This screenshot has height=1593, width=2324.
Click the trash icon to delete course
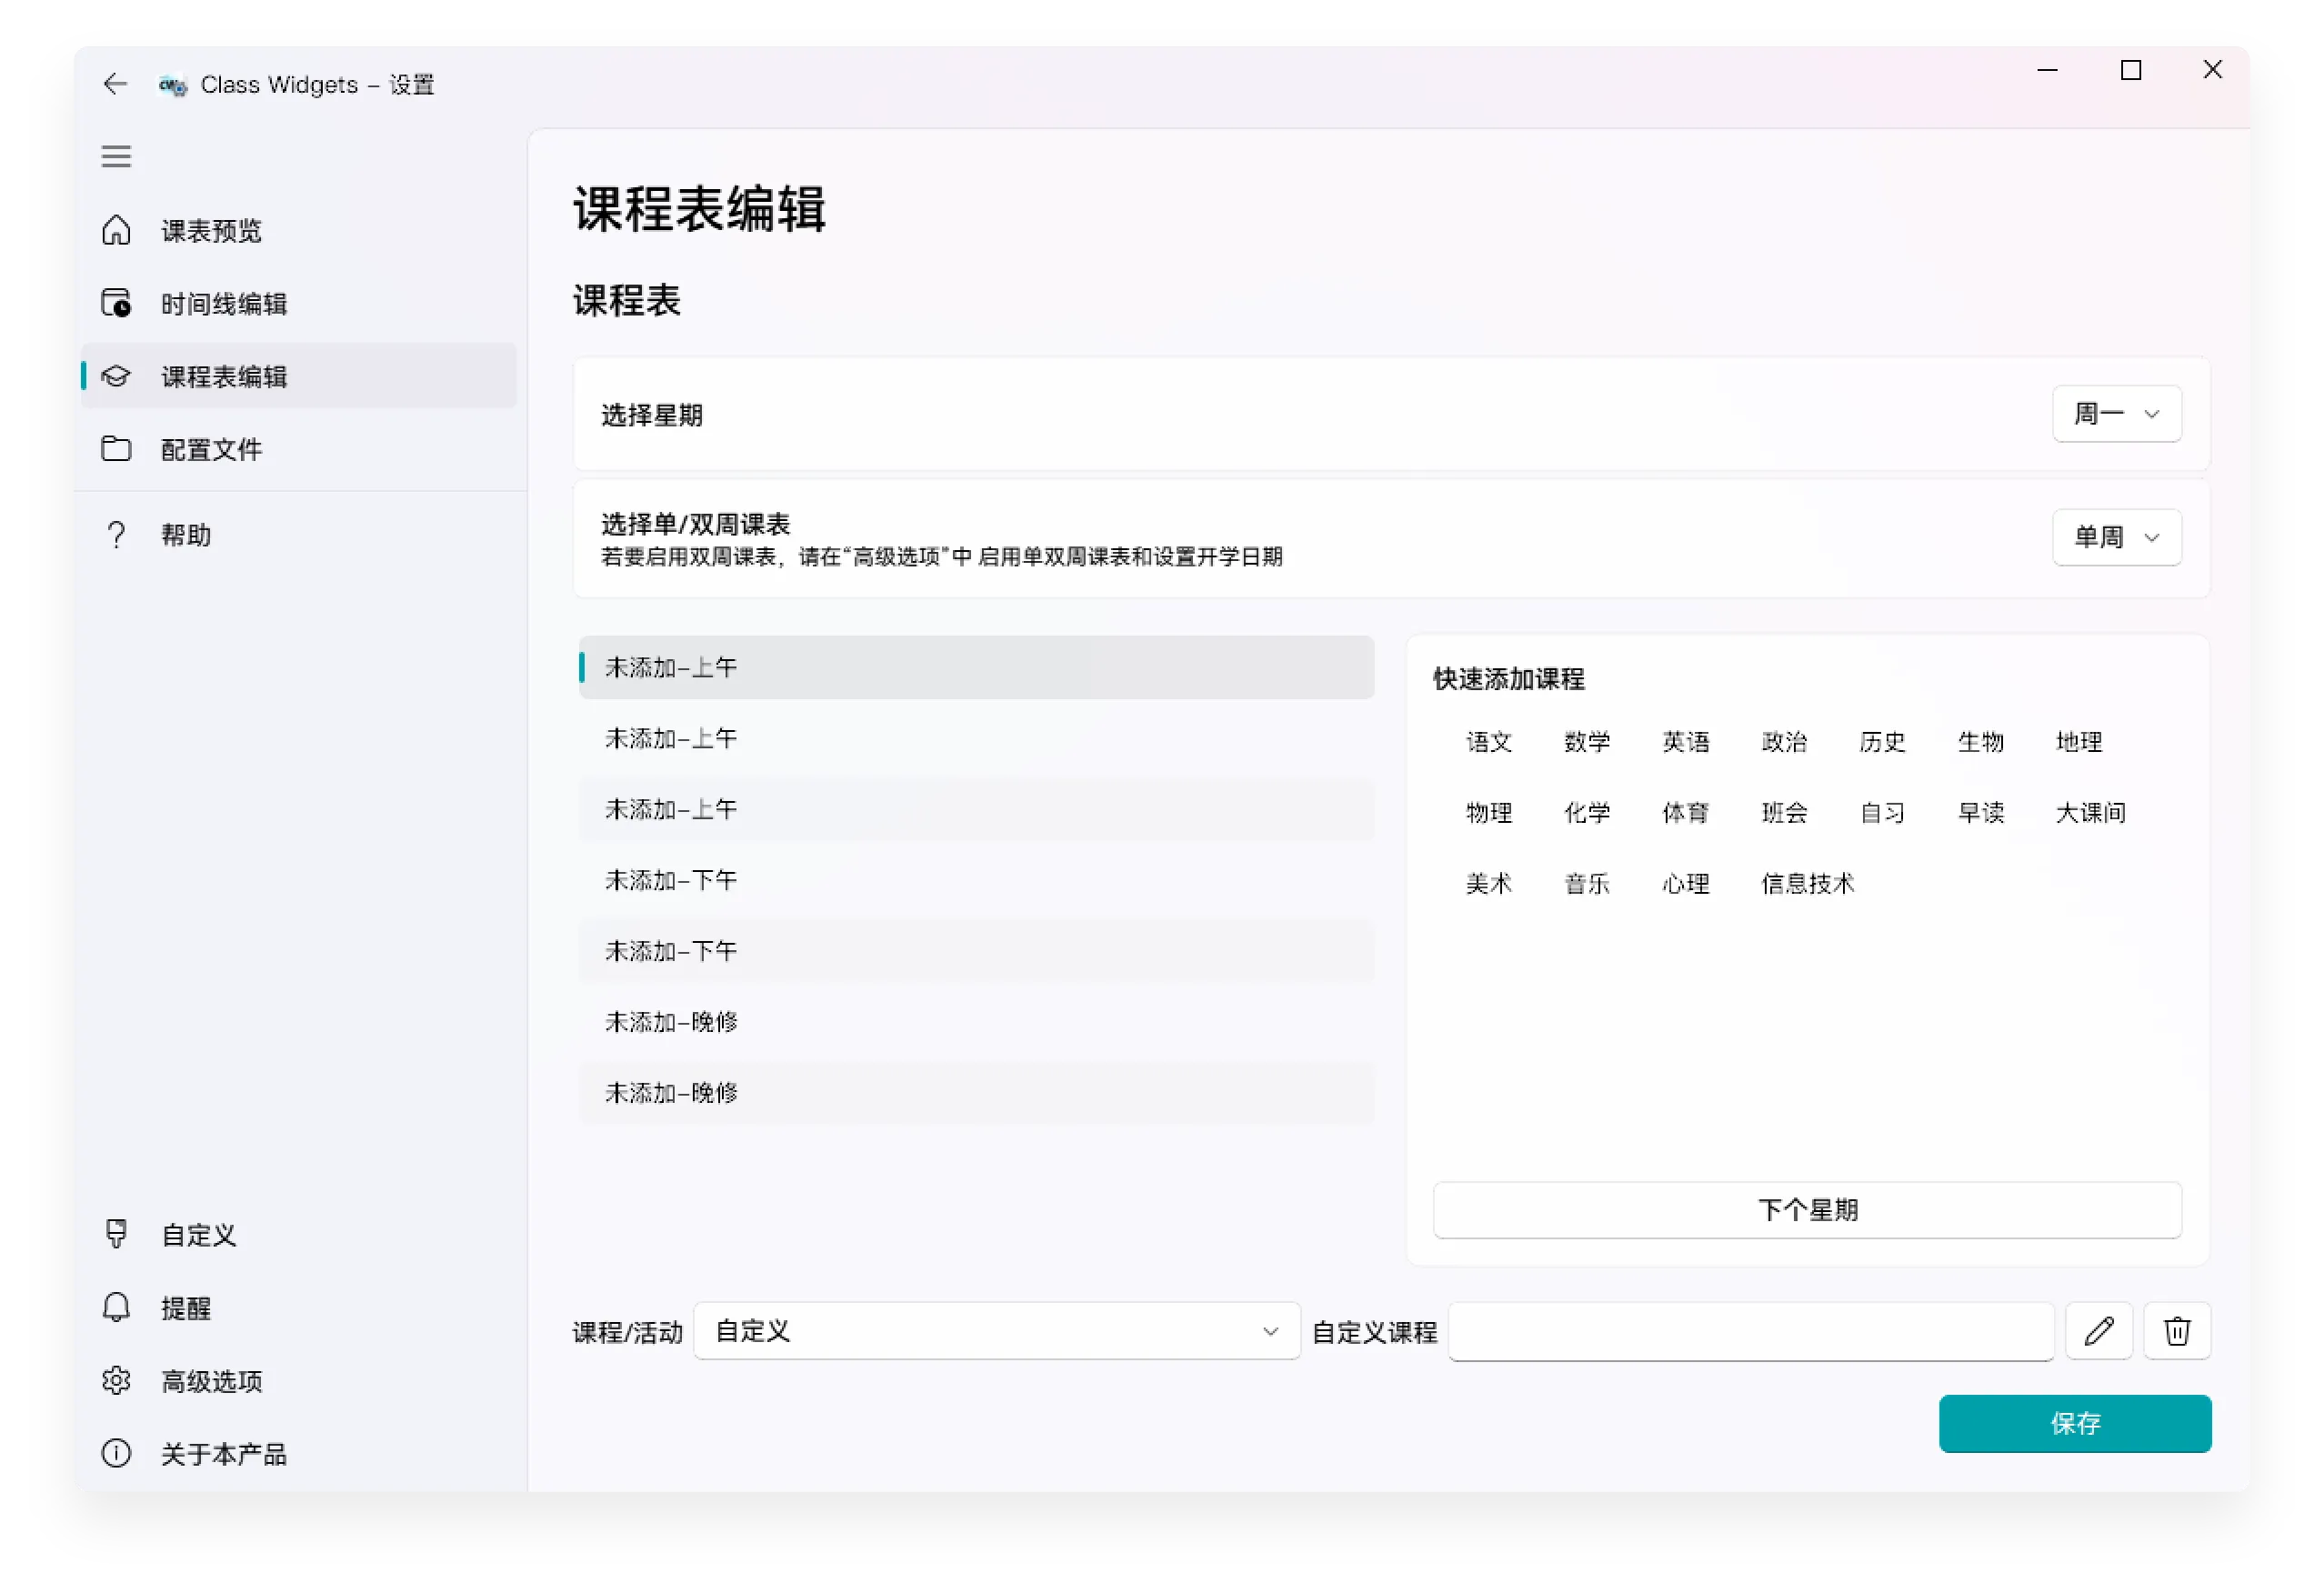(x=2177, y=1331)
